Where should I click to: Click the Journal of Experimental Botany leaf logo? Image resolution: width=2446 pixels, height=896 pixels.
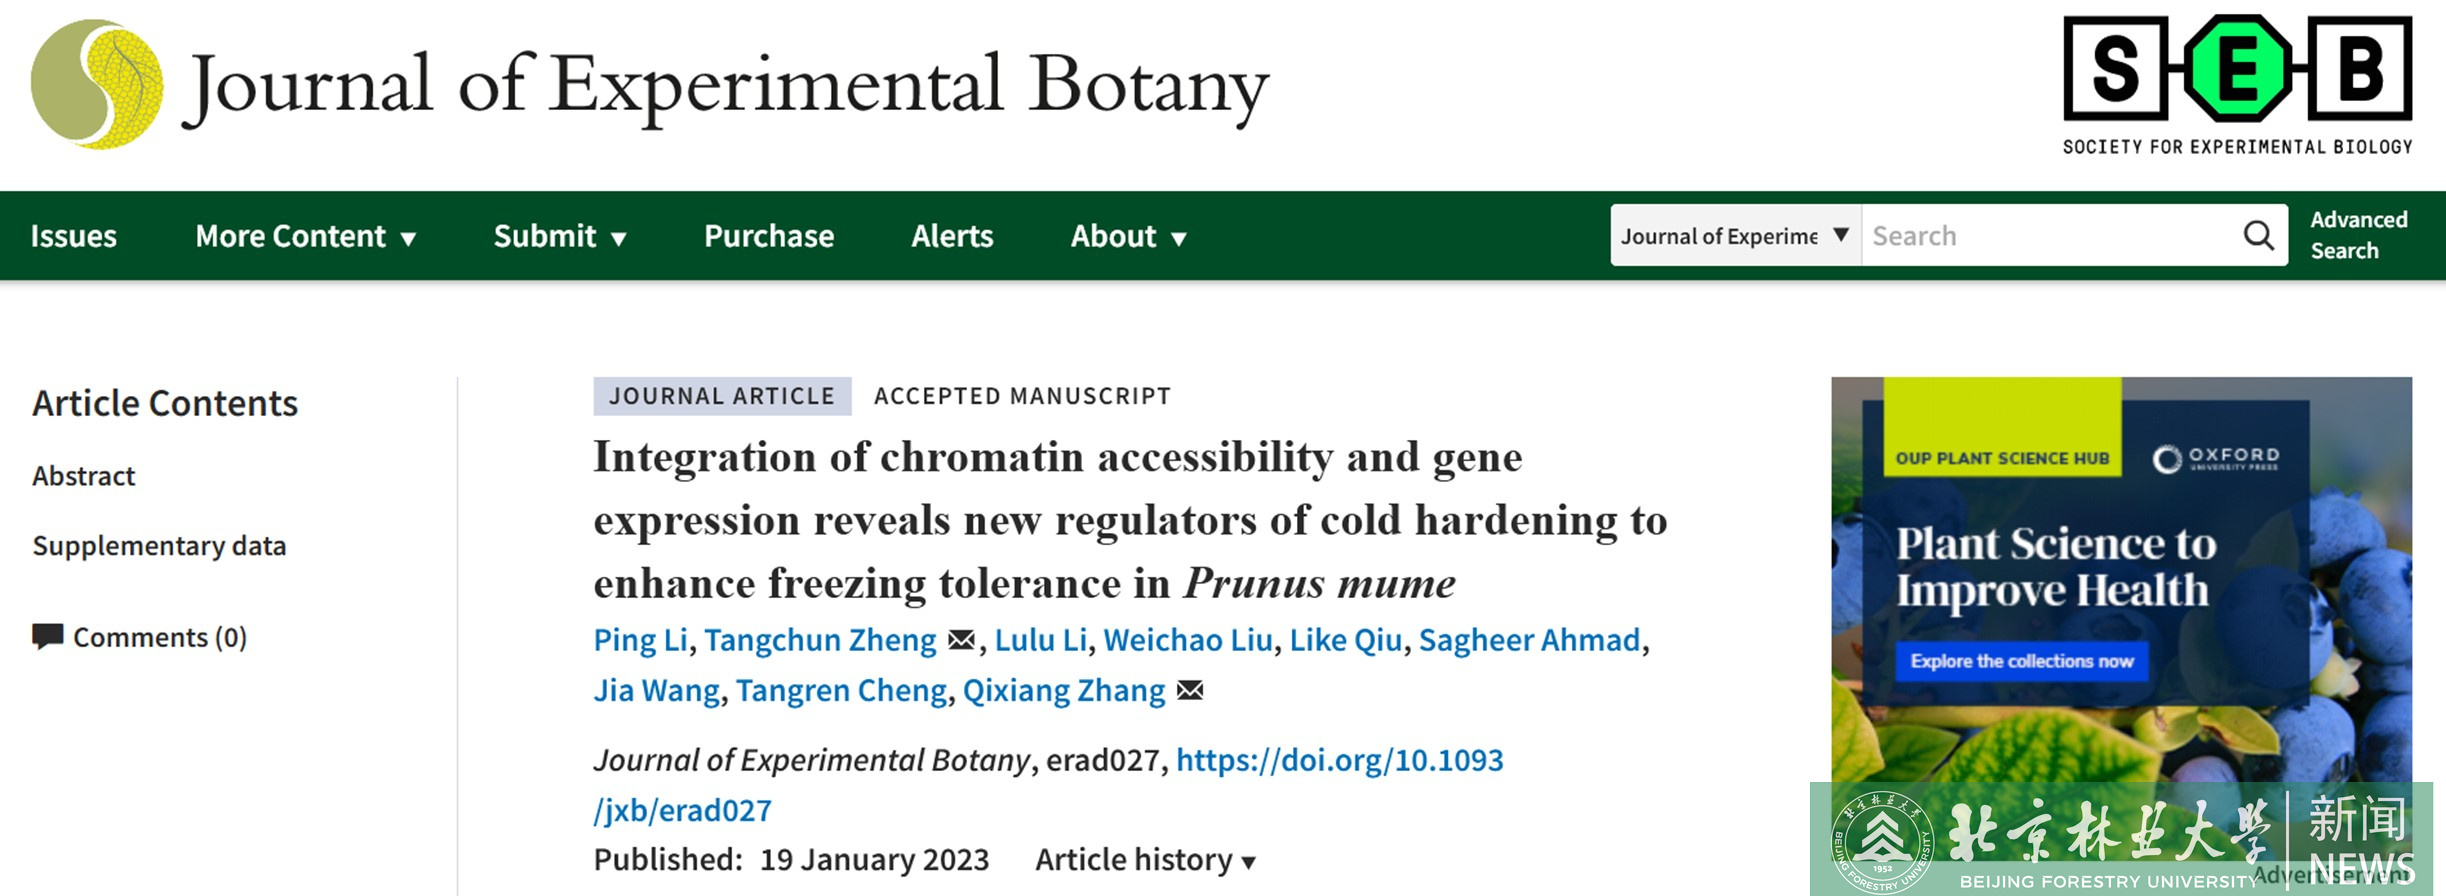coord(97,85)
